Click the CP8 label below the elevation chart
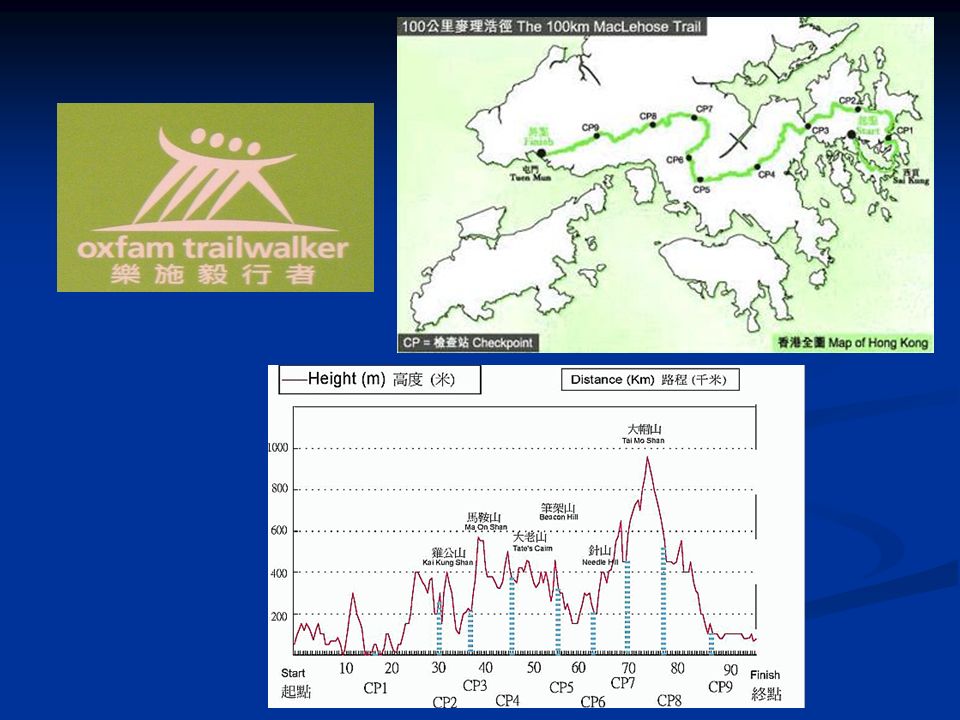The width and height of the screenshot is (960, 720). point(669,700)
